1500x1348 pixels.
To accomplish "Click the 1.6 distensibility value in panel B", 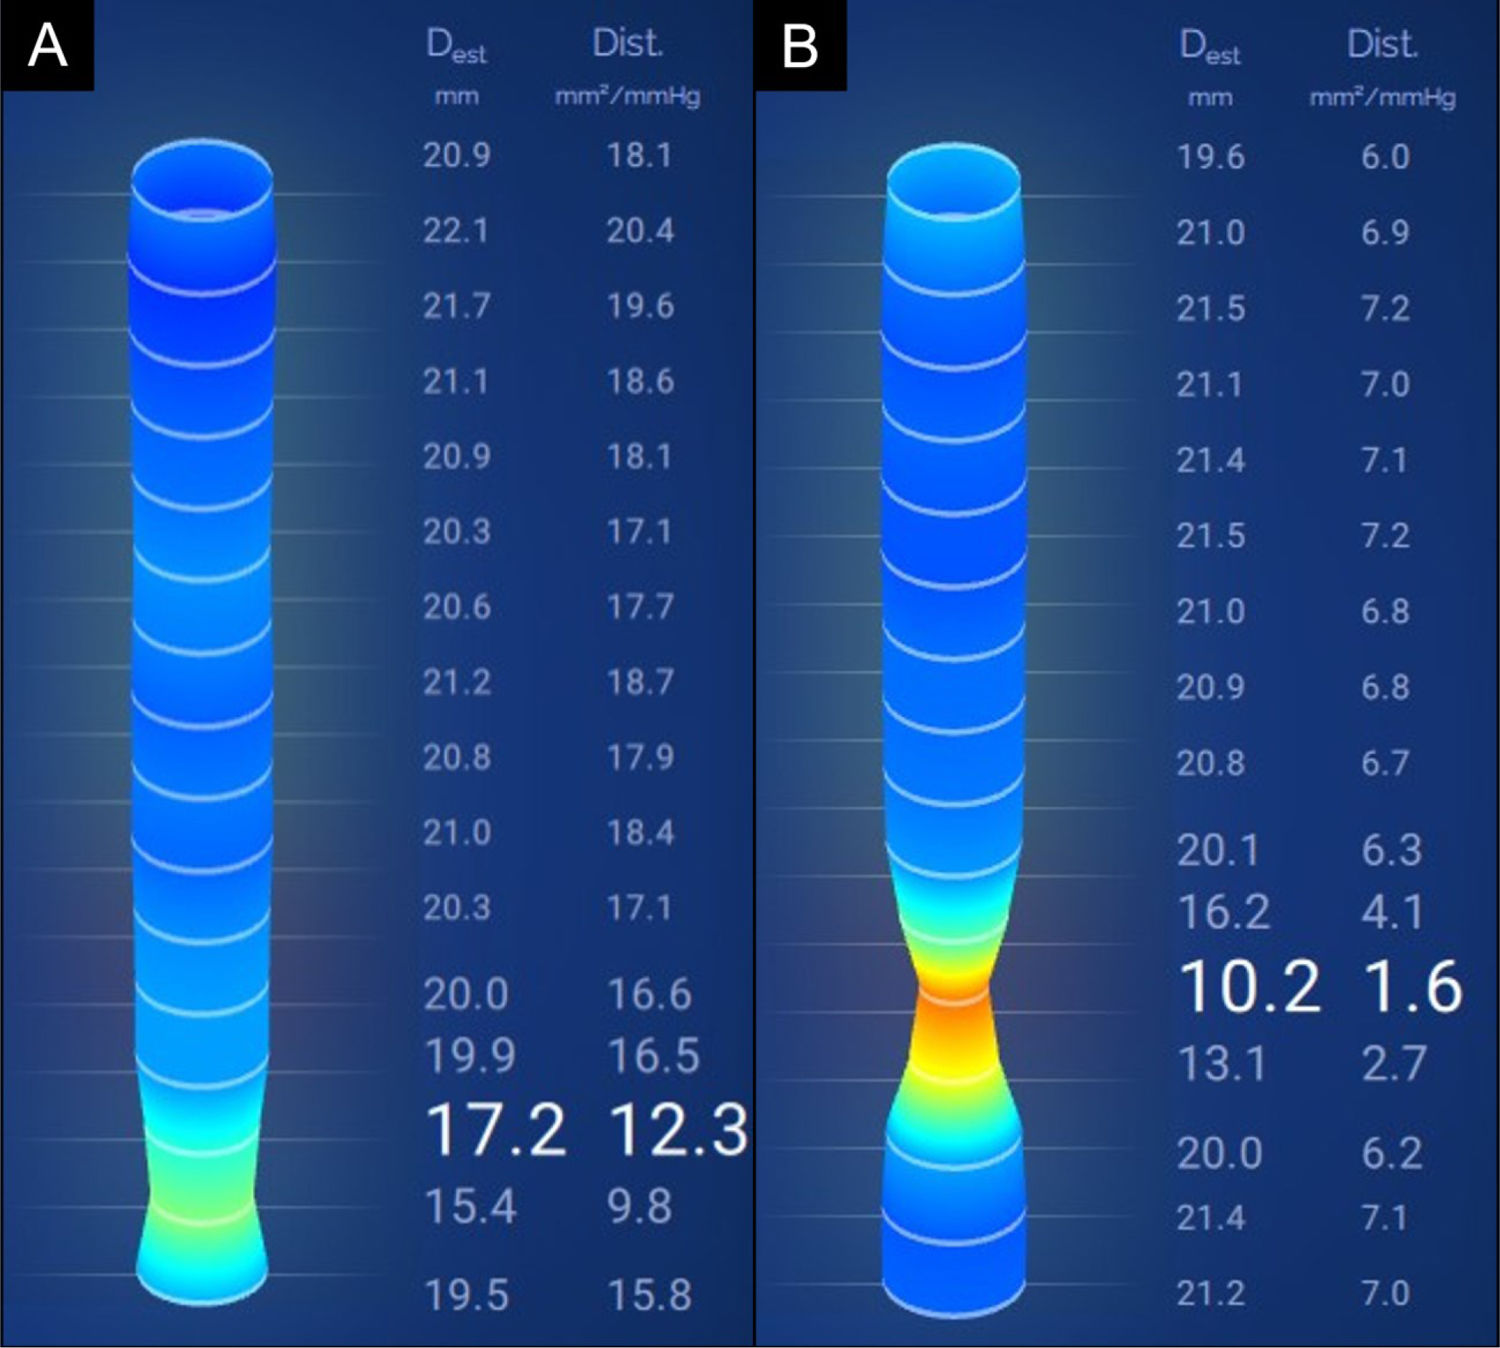I will point(1413,987).
